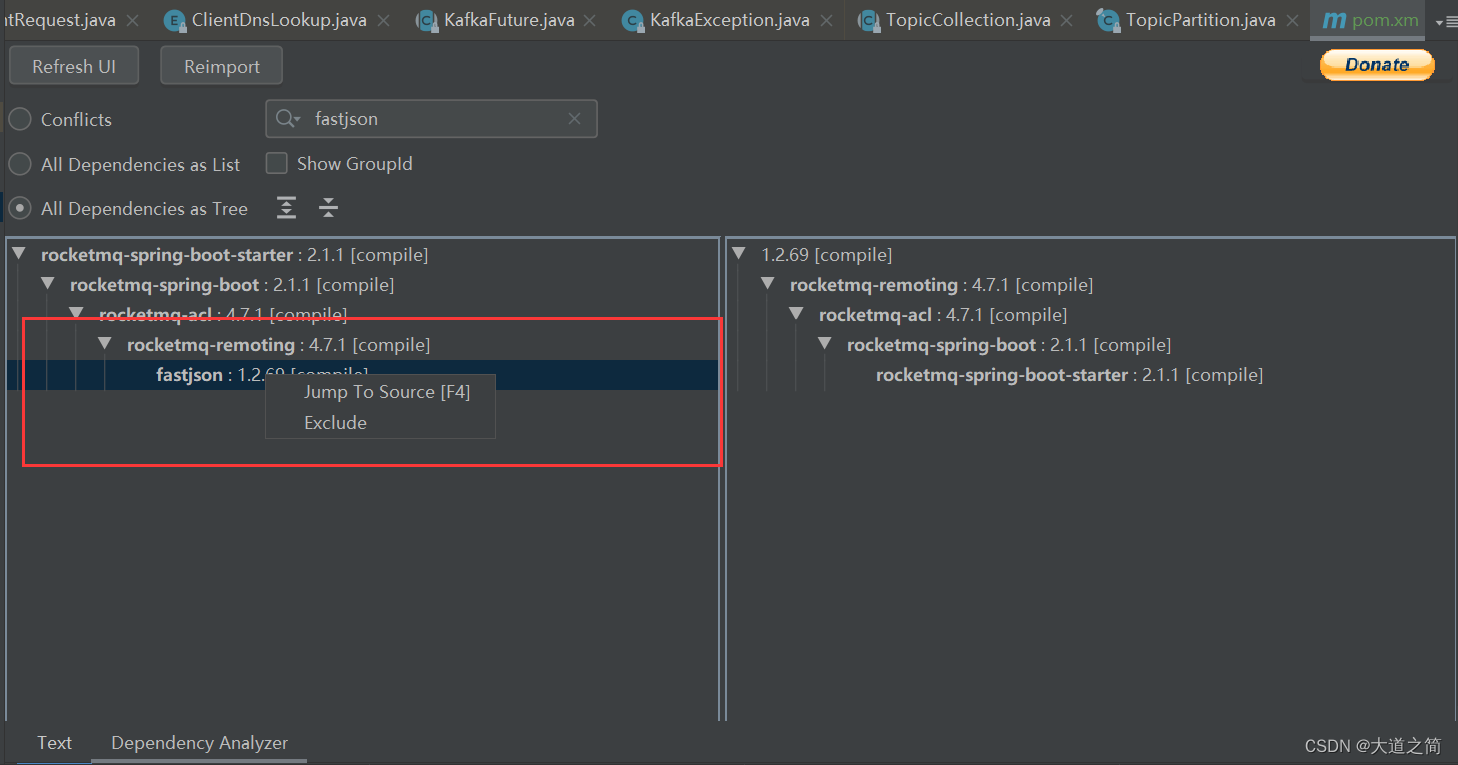The height and width of the screenshot is (765, 1458).
Task: Enable the Show GroupId checkbox
Action: [x=277, y=163]
